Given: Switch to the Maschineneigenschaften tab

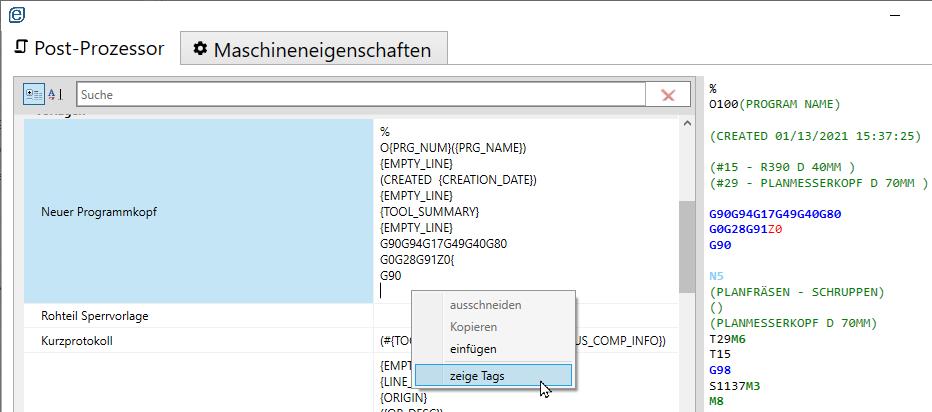Looking at the screenshot, I should pos(313,49).
